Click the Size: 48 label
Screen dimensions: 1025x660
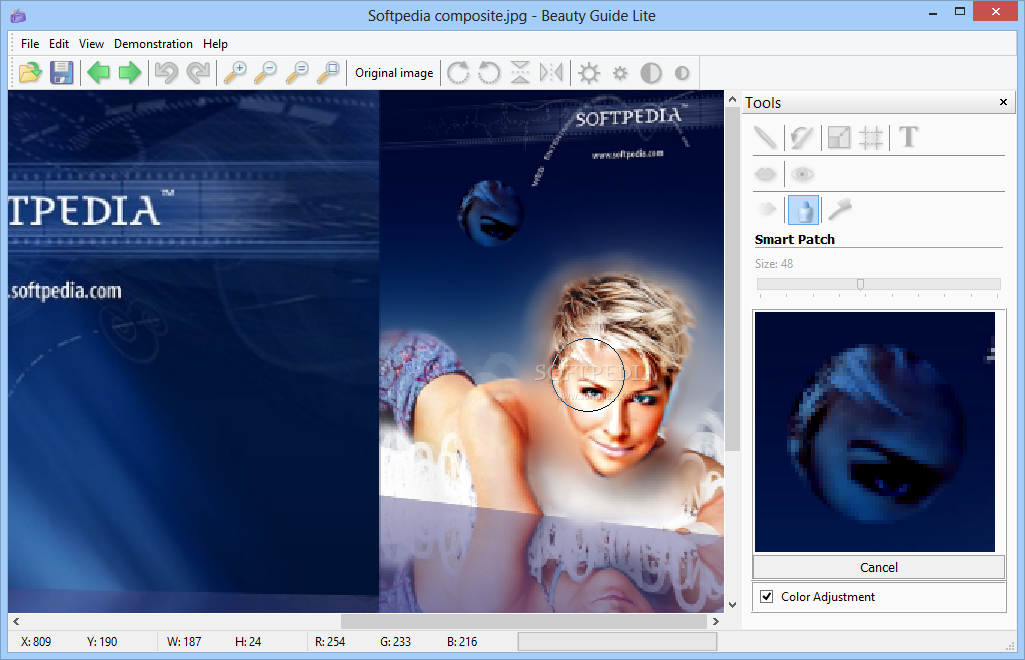pos(774,264)
